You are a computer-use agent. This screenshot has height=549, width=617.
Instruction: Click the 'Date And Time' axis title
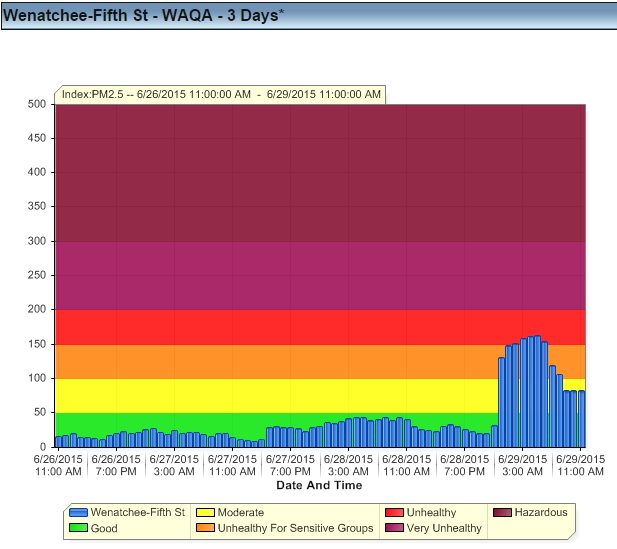[319, 485]
